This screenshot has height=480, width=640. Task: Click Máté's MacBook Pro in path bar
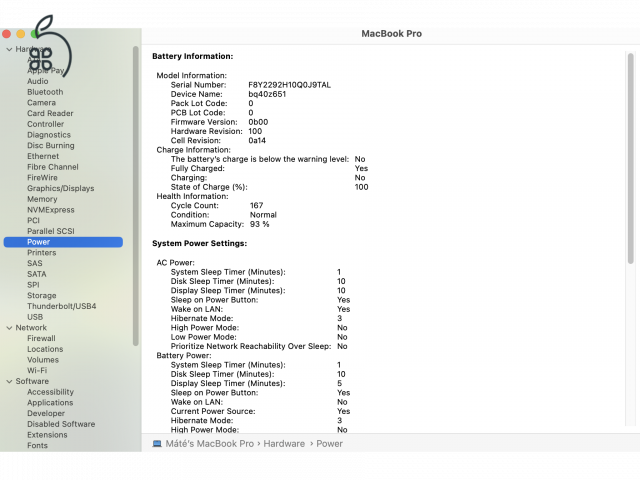tap(209, 444)
